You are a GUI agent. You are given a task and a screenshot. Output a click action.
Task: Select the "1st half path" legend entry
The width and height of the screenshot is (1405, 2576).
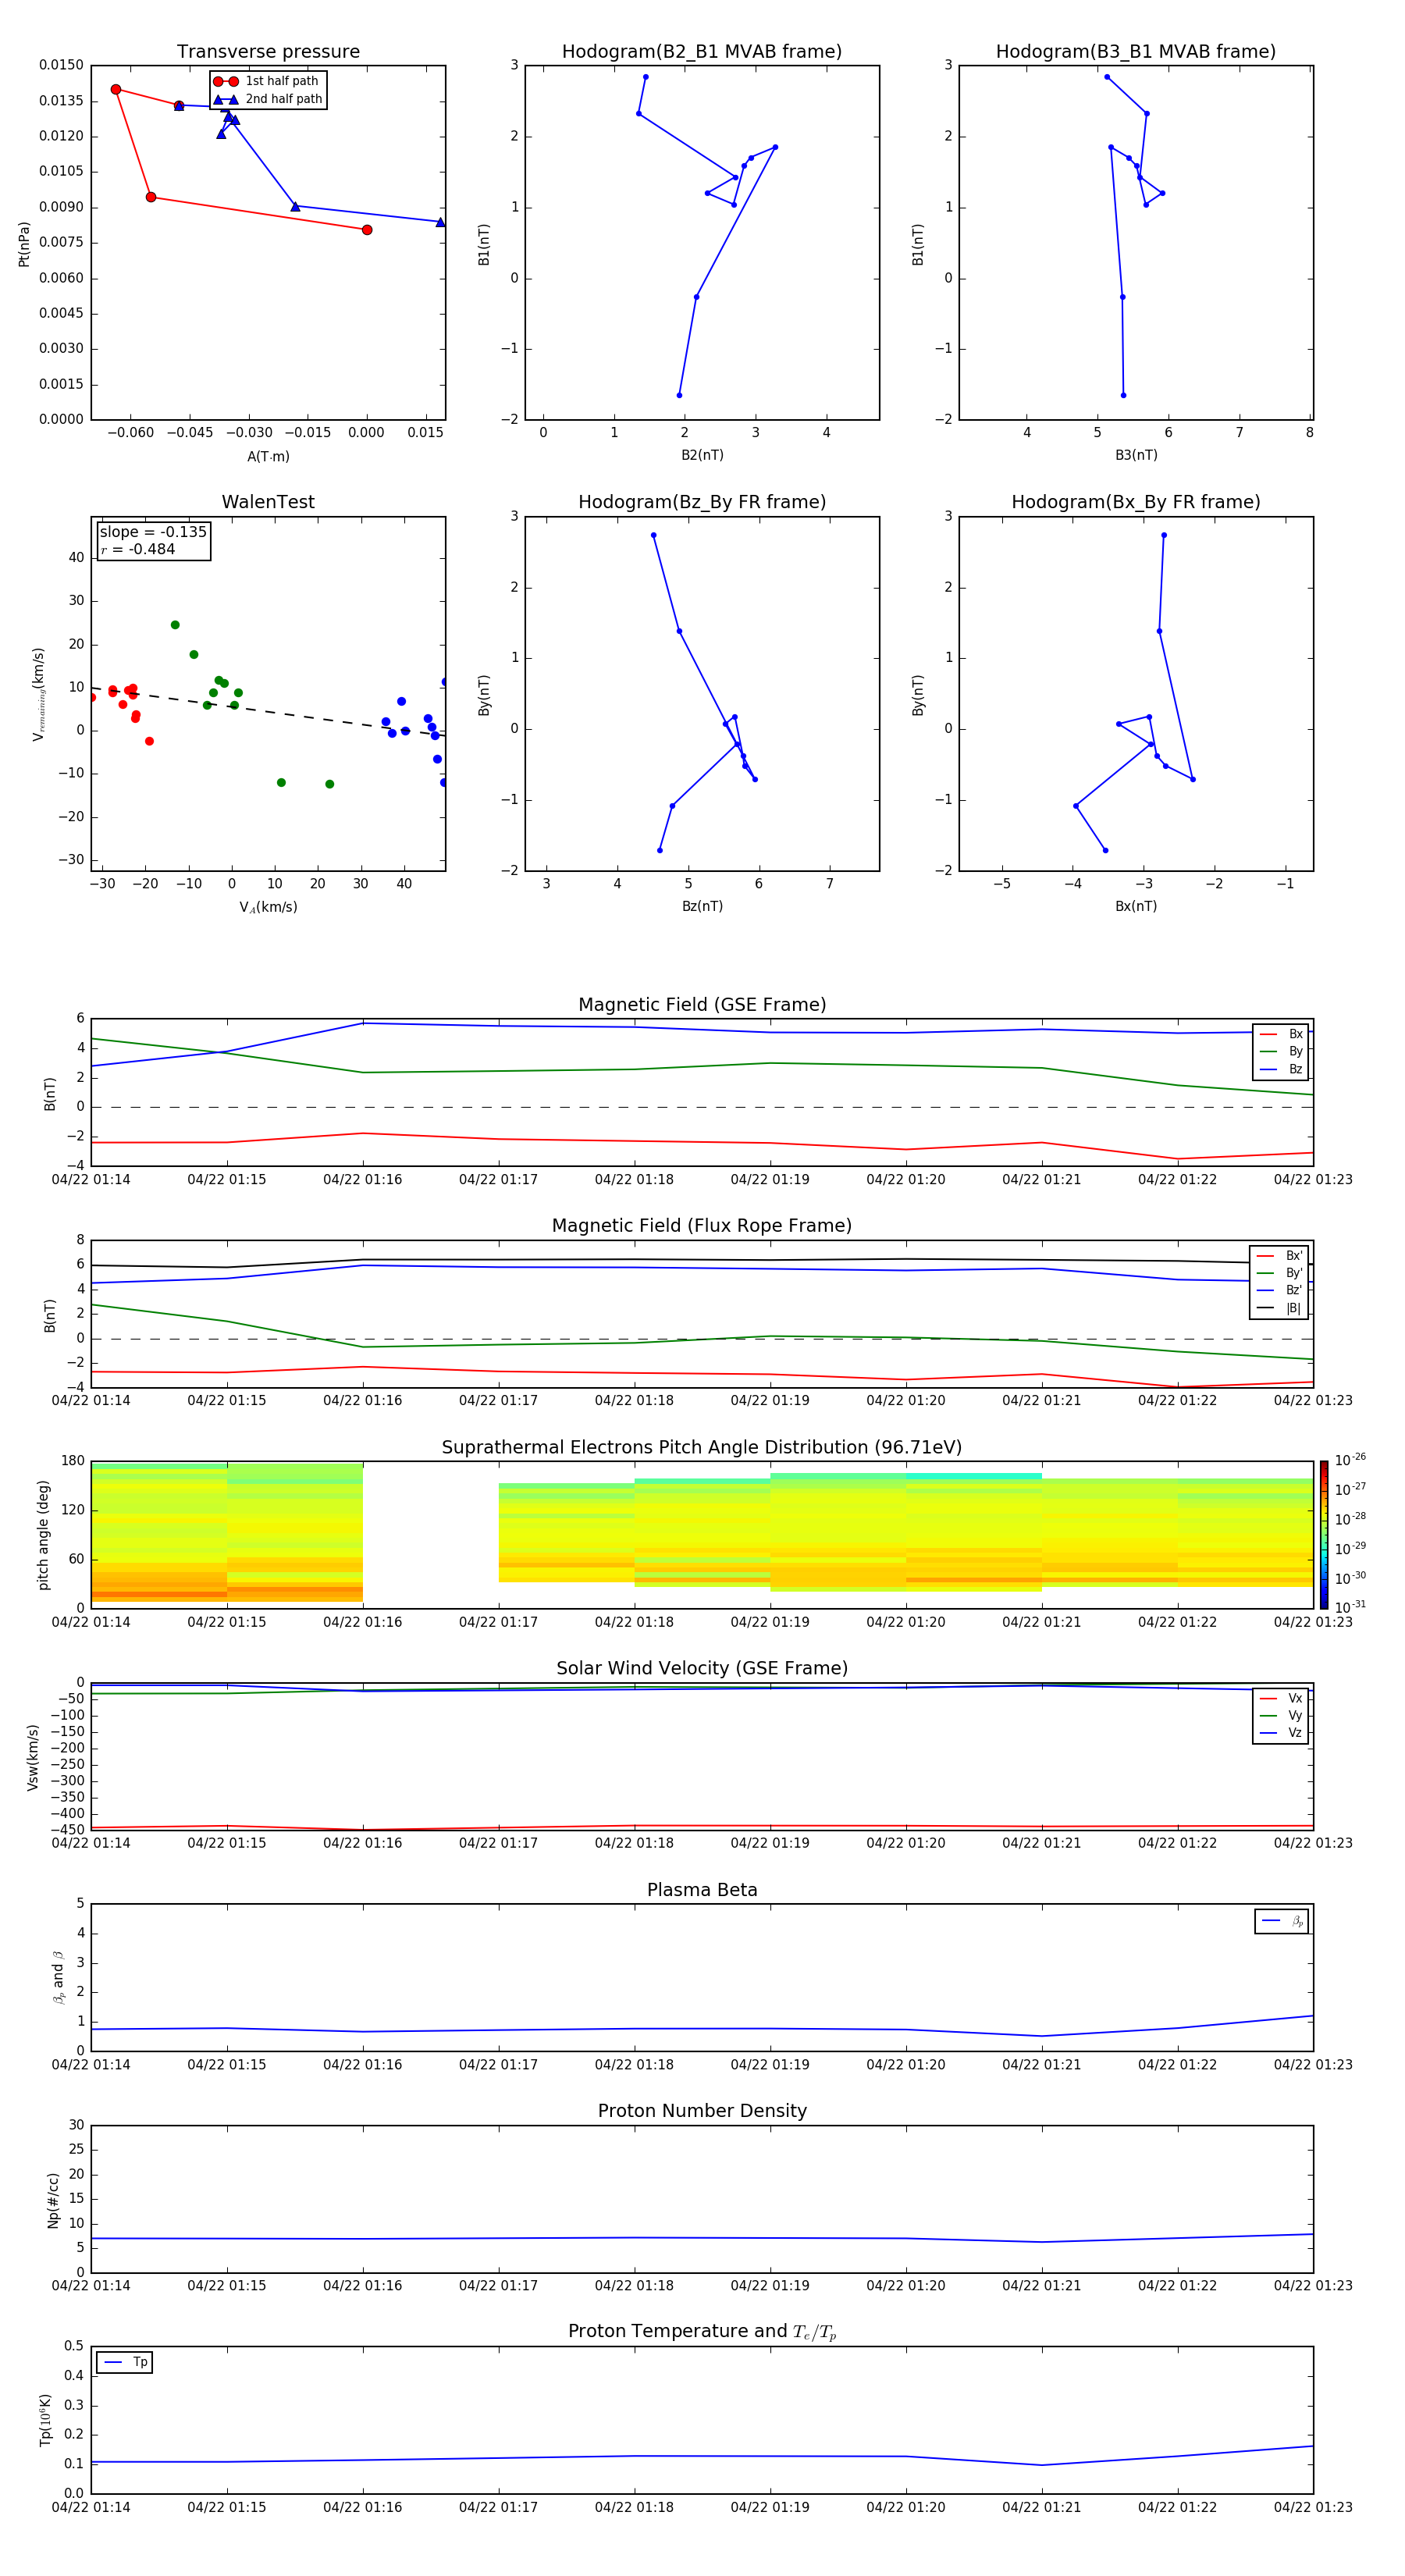click(x=267, y=81)
